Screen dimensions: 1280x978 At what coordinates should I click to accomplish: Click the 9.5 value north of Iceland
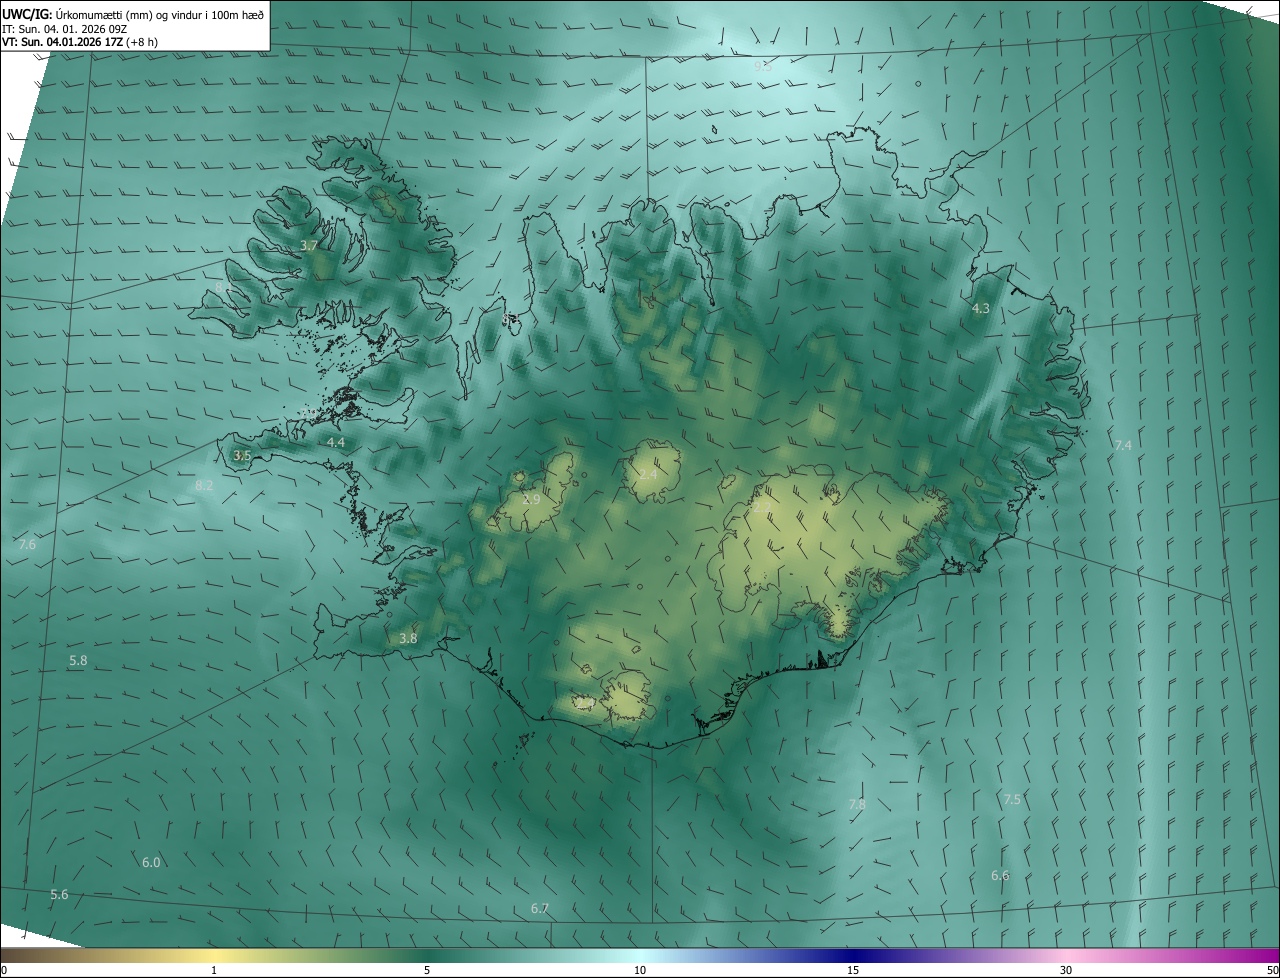pos(763,66)
